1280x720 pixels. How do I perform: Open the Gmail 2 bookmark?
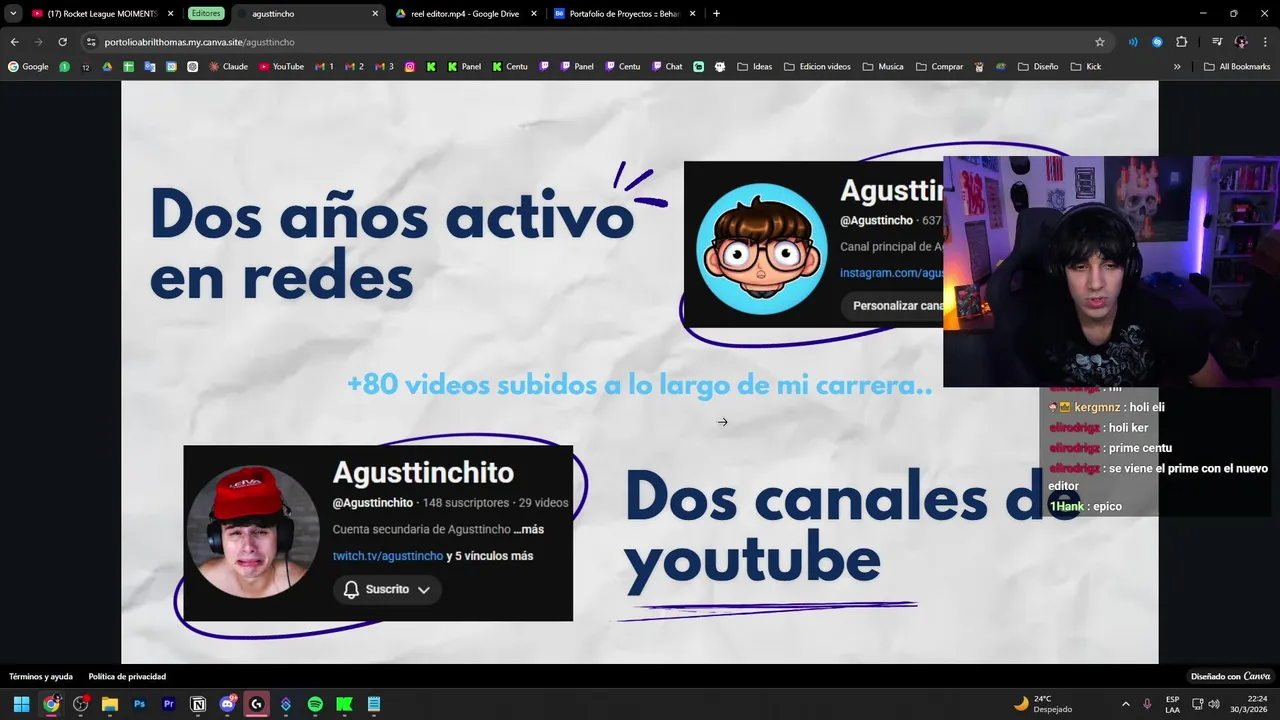pos(354,67)
